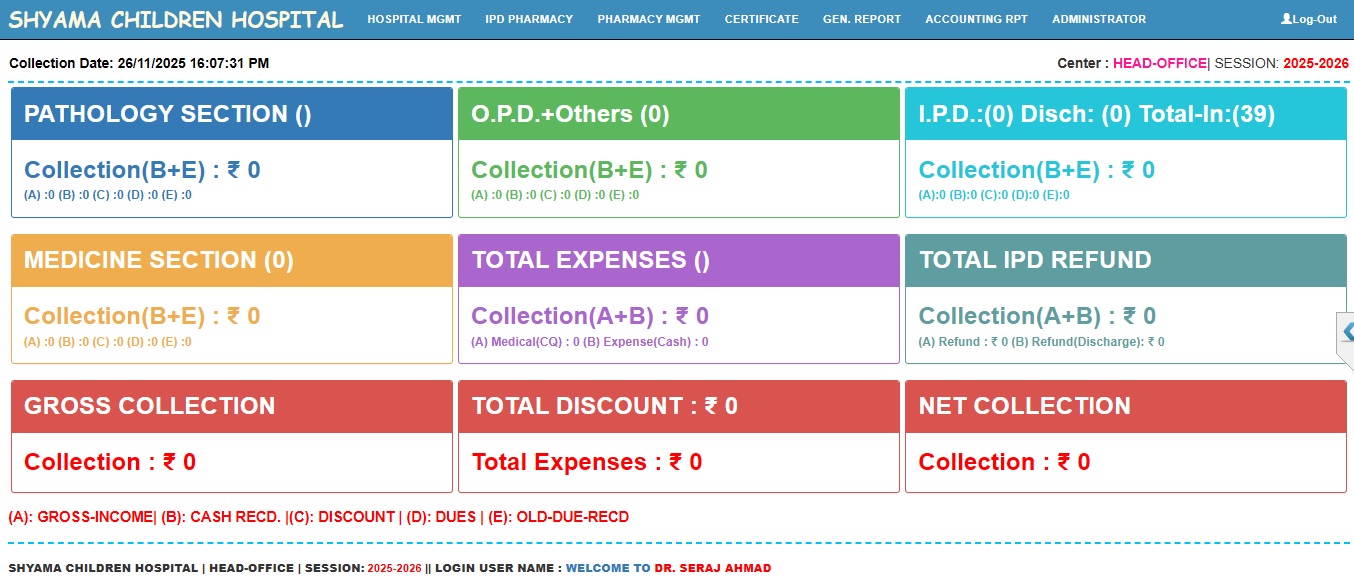Click the user icon beside Log-Out
Image resolution: width=1354 pixels, height=585 pixels.
tap(1286, 19)
